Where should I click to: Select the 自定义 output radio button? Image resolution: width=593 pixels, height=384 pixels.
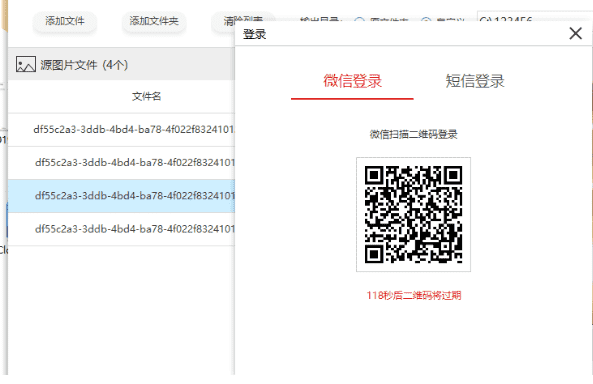(426, 20)
